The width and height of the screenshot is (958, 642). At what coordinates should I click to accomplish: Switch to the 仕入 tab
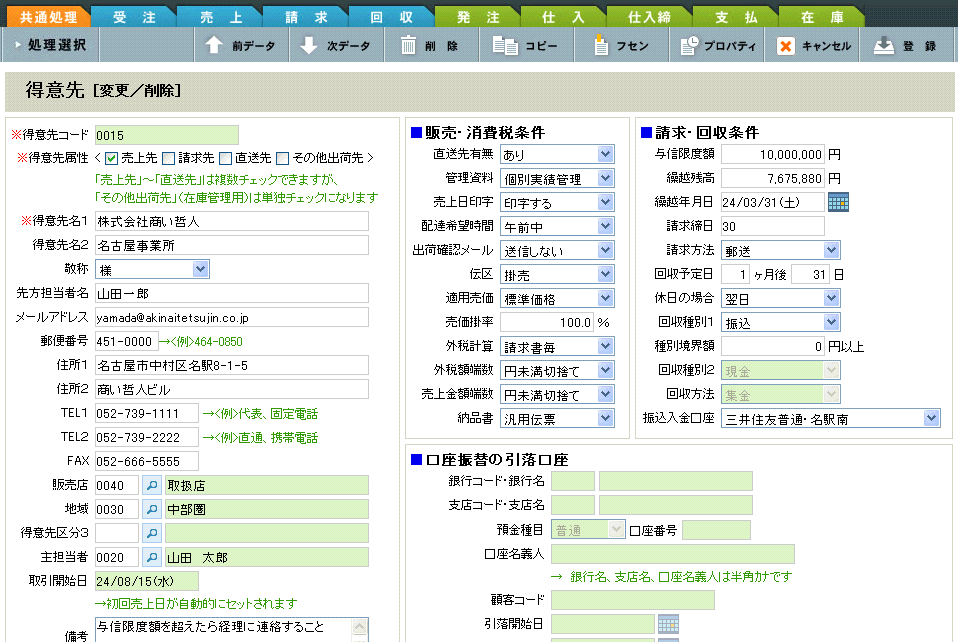[x=564, y=16]
